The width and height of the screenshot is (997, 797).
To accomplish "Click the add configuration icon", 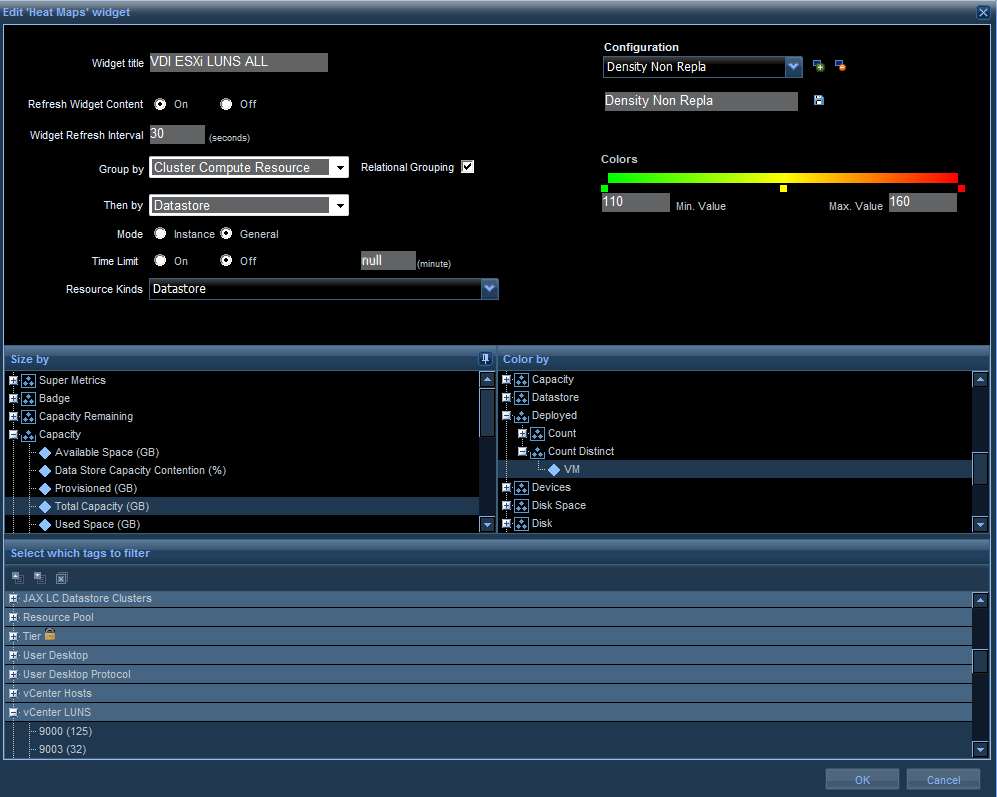I will click(x=819, y=66).
